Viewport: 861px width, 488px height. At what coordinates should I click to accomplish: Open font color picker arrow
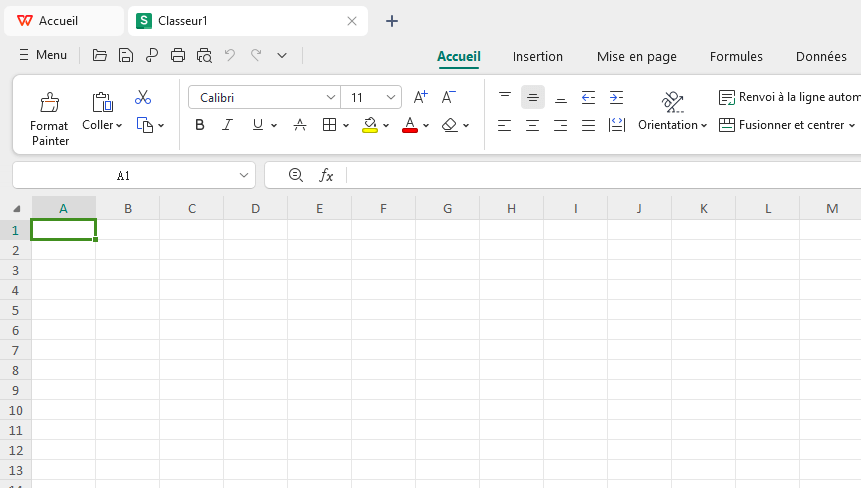[426, 126]
